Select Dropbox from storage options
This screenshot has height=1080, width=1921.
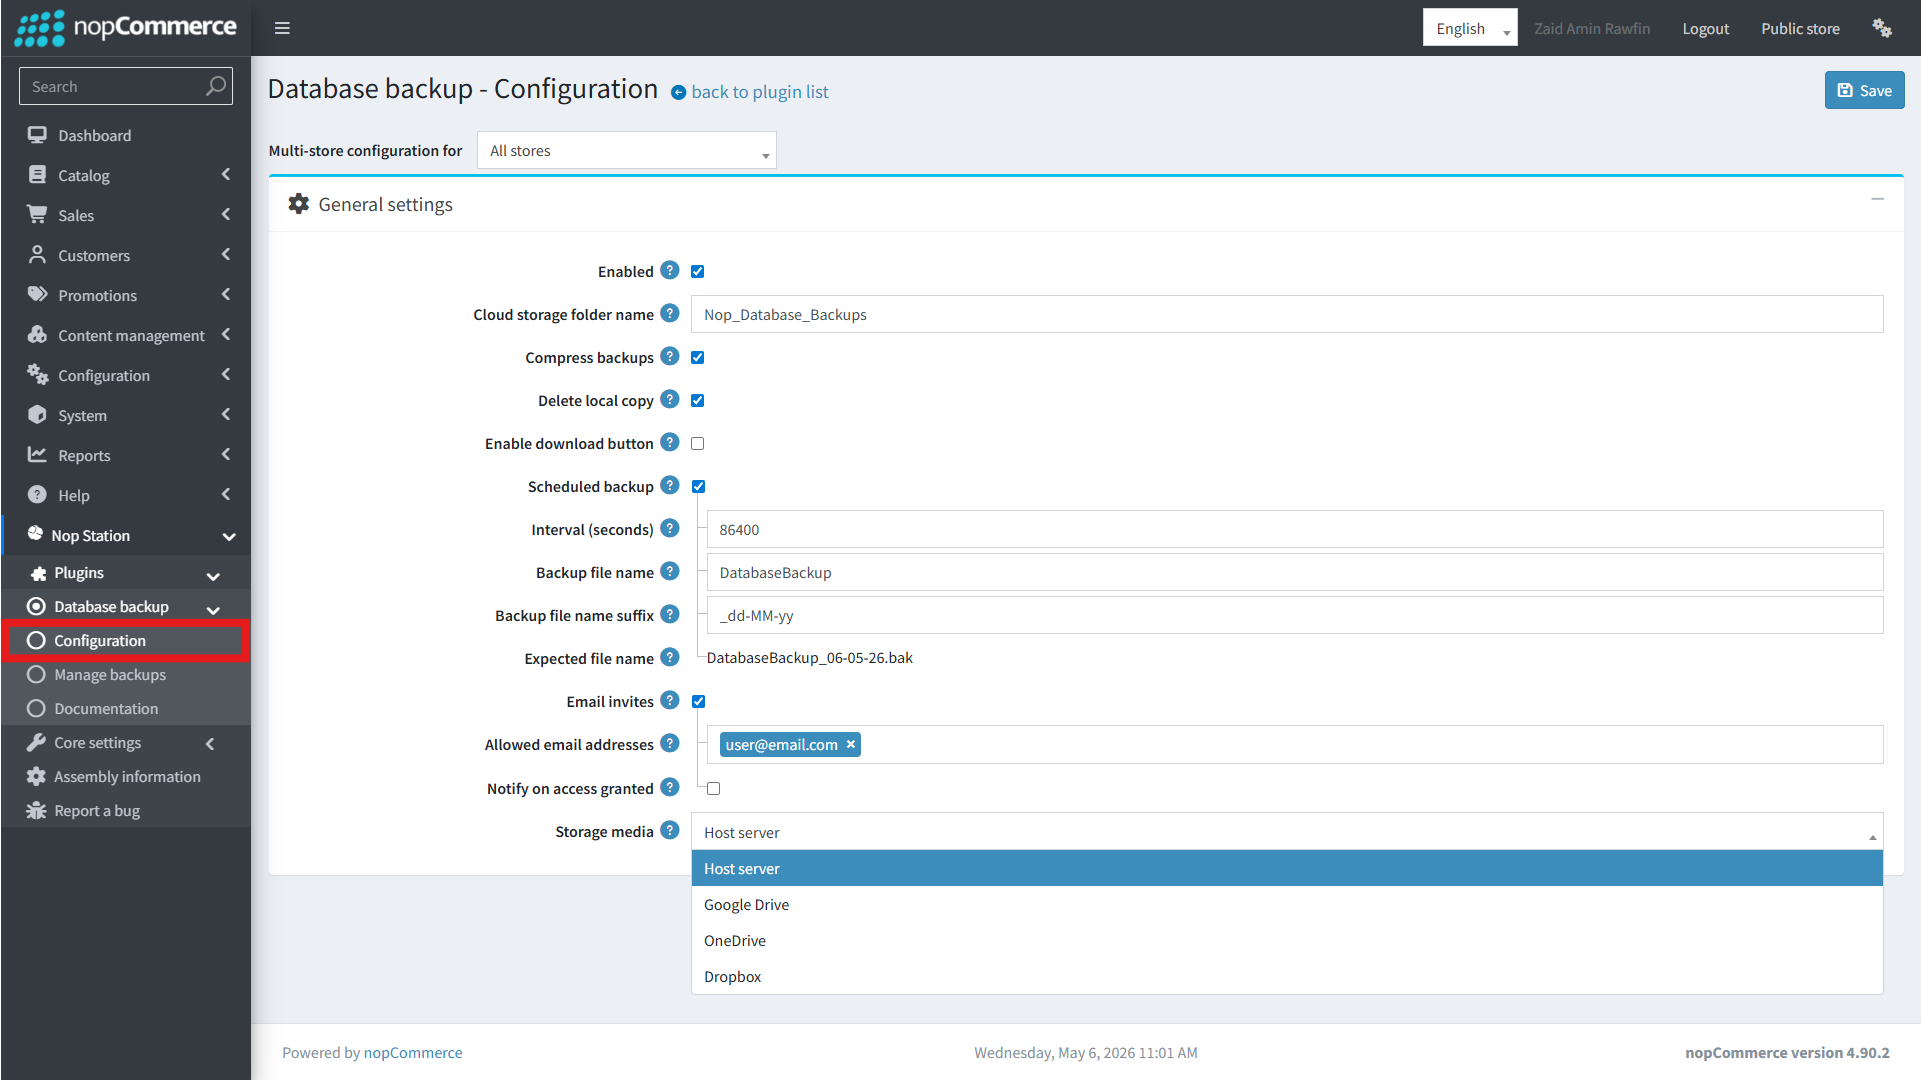coord(1286,977)
